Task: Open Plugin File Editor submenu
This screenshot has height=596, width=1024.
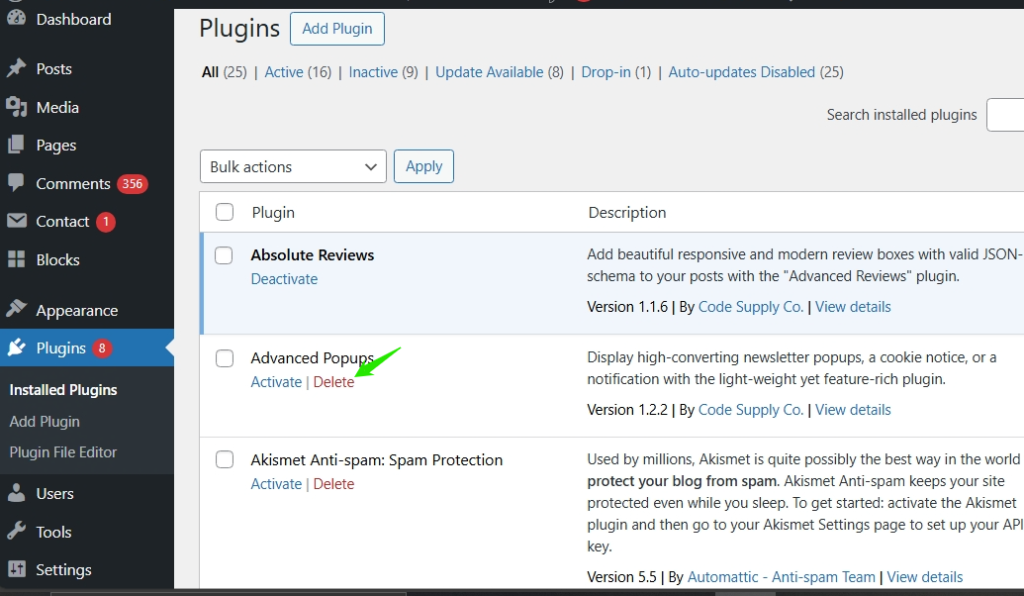Action: pos(63,452)
